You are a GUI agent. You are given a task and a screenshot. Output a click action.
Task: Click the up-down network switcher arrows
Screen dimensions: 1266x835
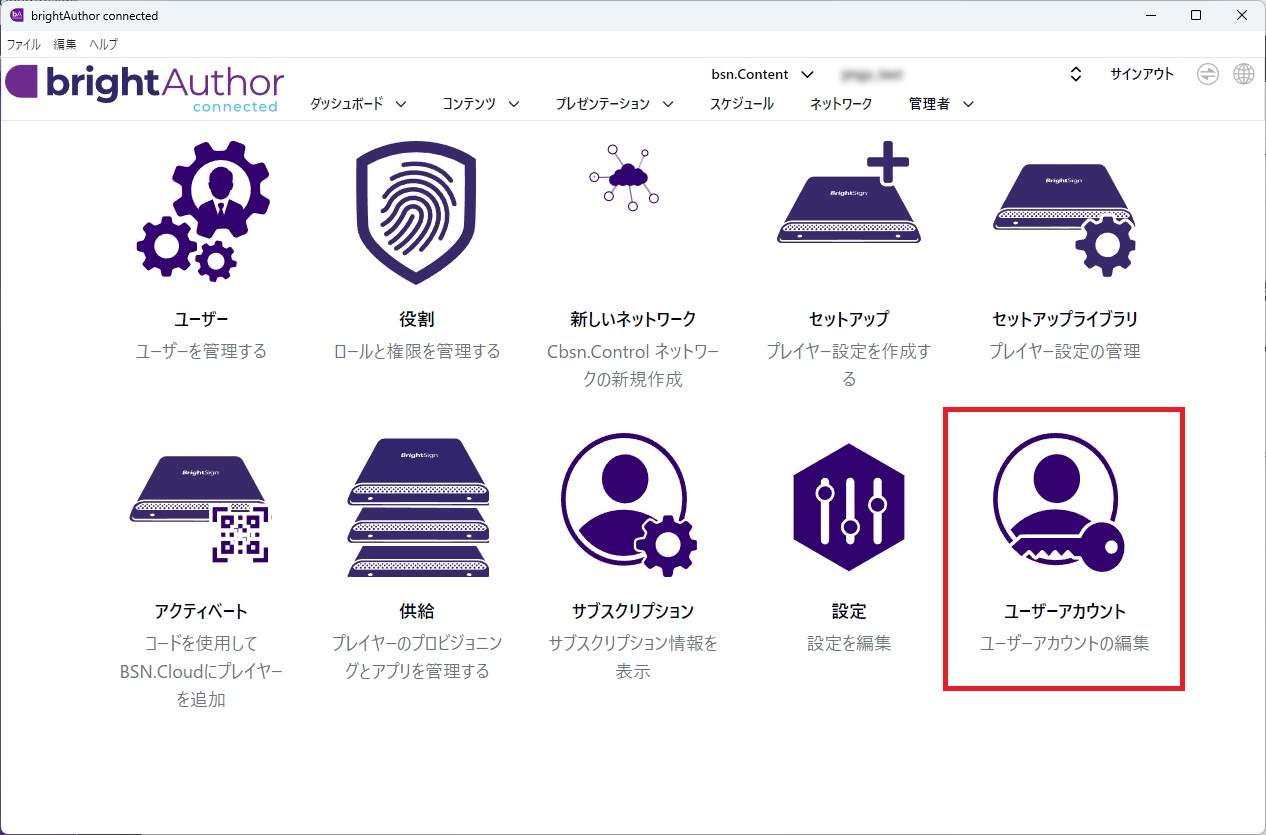(1076, 74)
